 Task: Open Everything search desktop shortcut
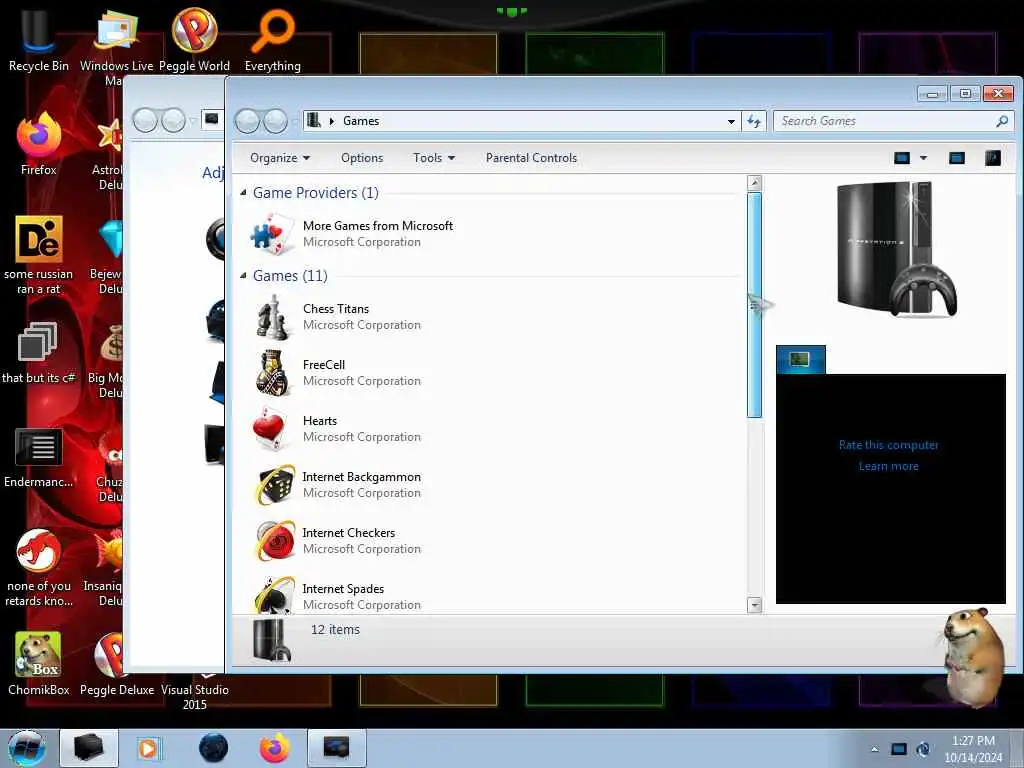(x=272, y=40)
